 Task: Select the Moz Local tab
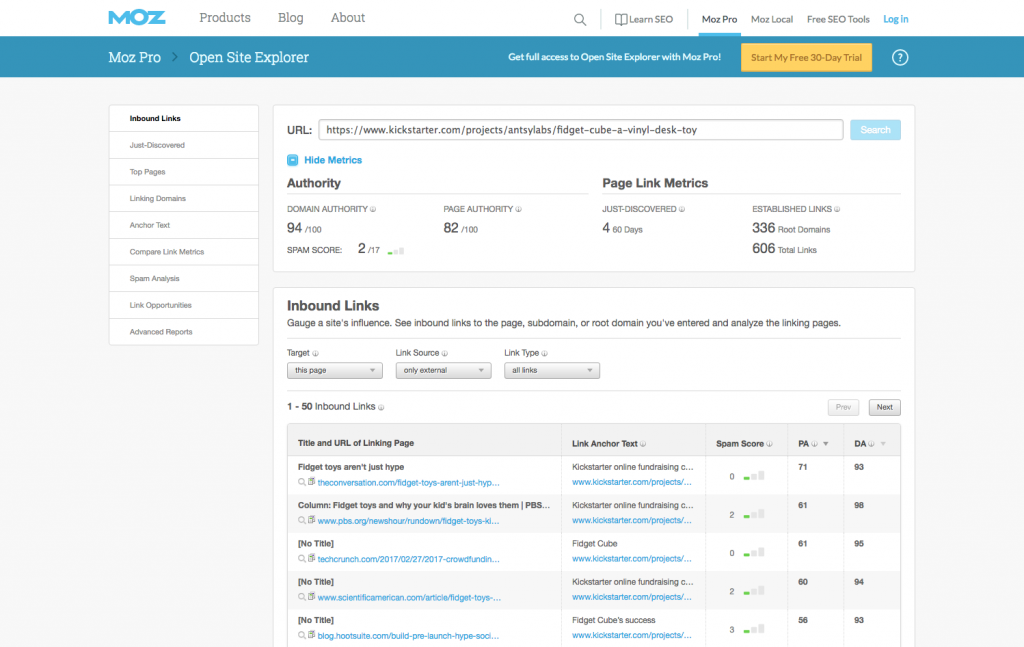tap(772, 20)
